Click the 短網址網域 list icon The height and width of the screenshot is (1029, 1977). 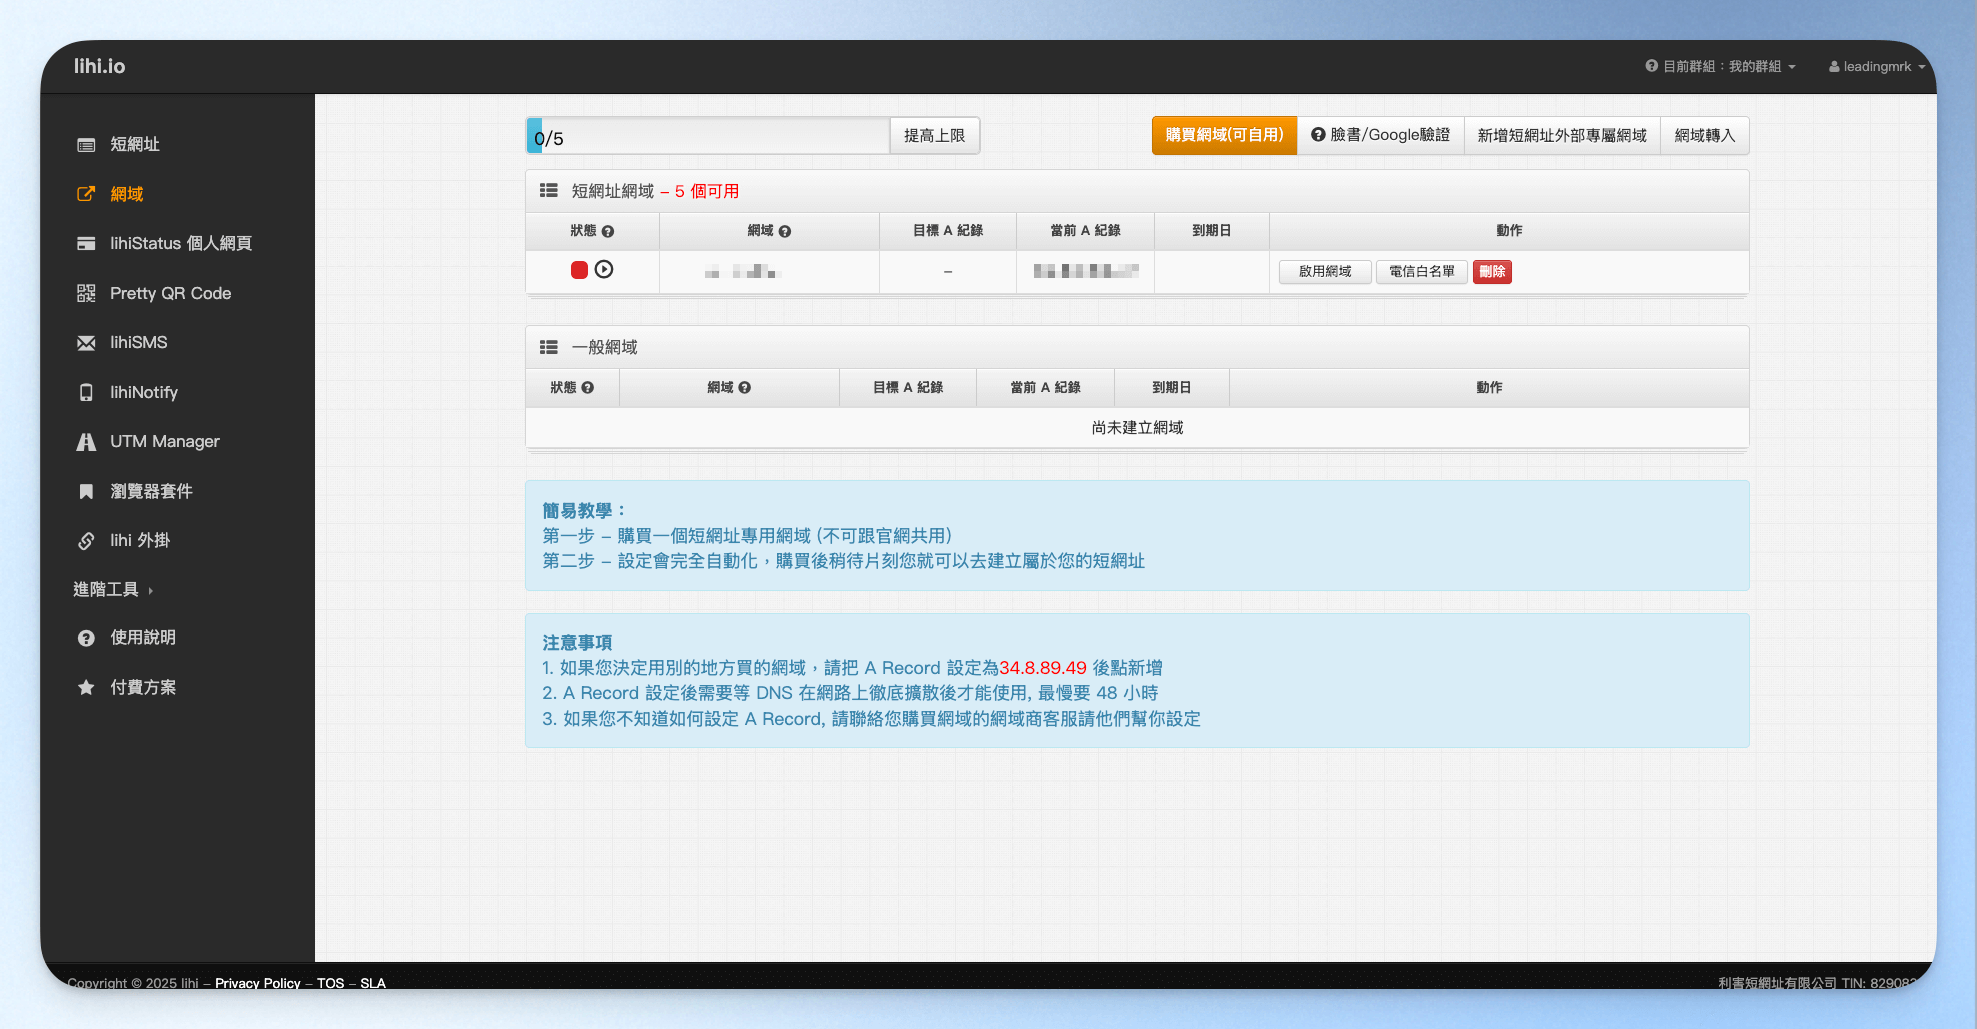(x=549, y=190)
